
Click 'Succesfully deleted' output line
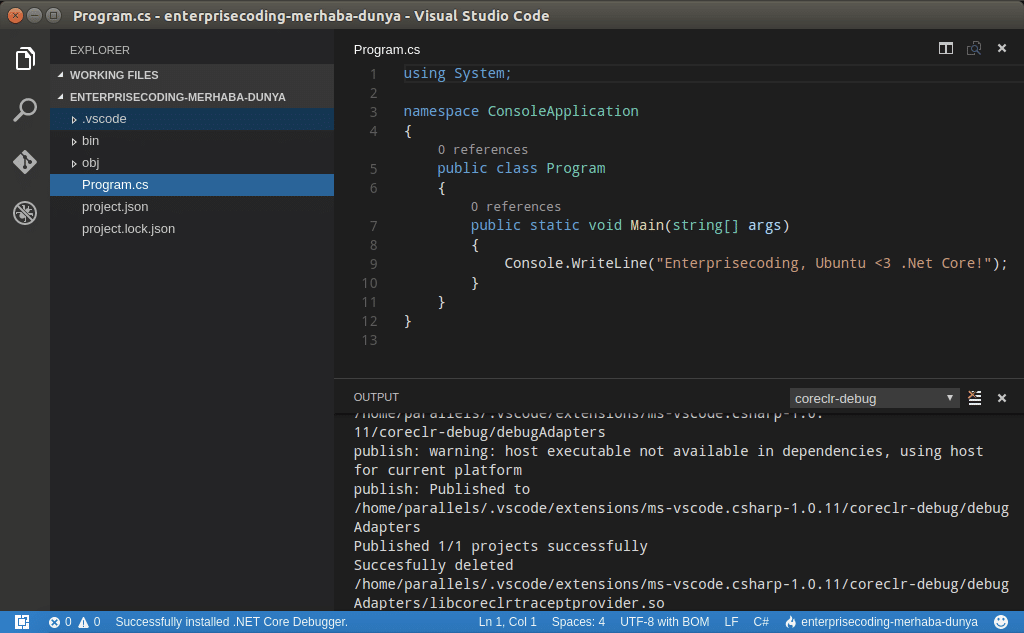point(433,565)
